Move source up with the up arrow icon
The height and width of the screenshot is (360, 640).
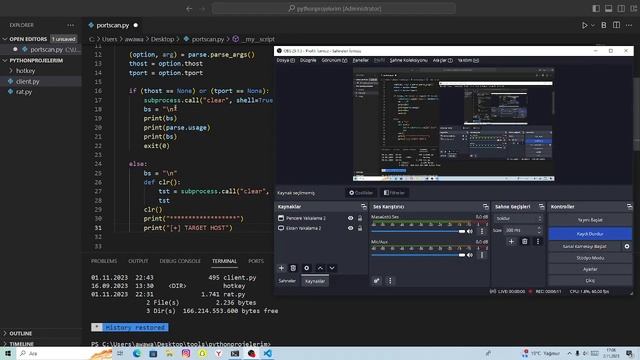coord(320,268)
